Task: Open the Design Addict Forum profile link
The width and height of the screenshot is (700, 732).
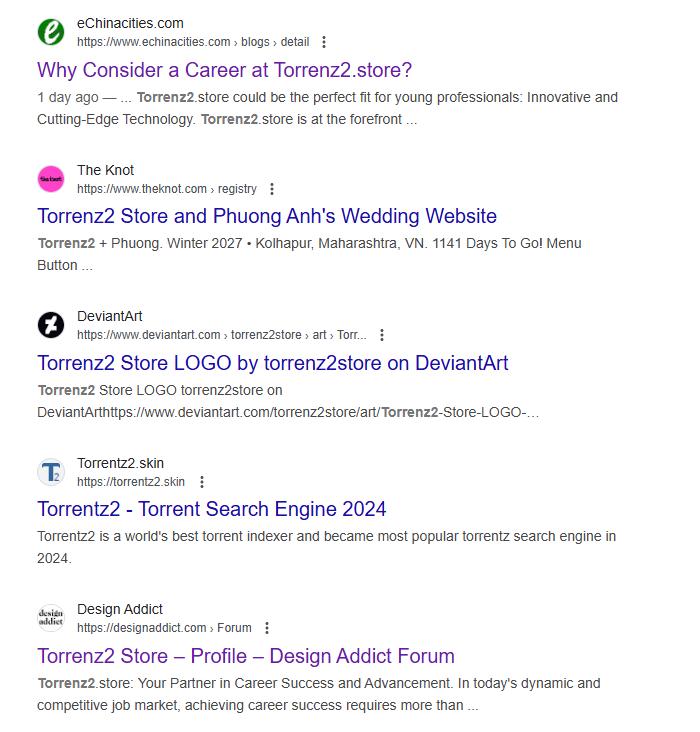Action: (246, 656)
